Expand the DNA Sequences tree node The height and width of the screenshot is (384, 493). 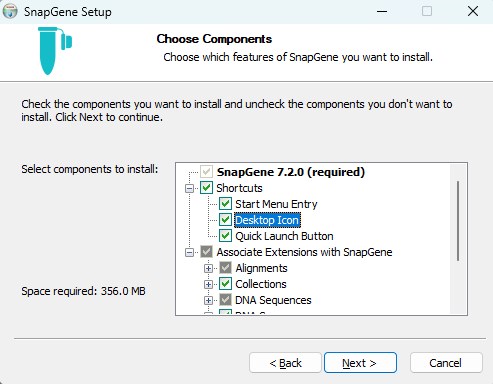tap(208, 300)
